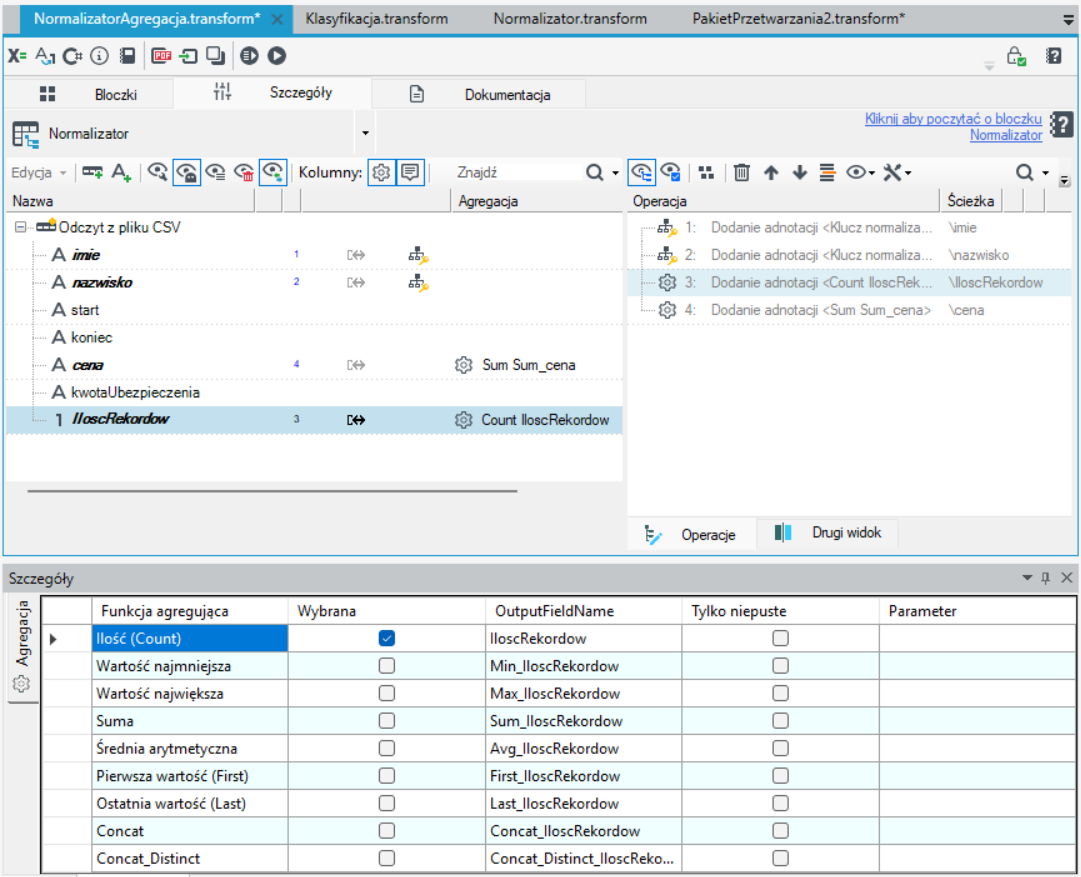This screenshot has height=877, width=1081.
Task: Select the kwotaUbezpieczenia field row
Action: (x=314, y=392)
